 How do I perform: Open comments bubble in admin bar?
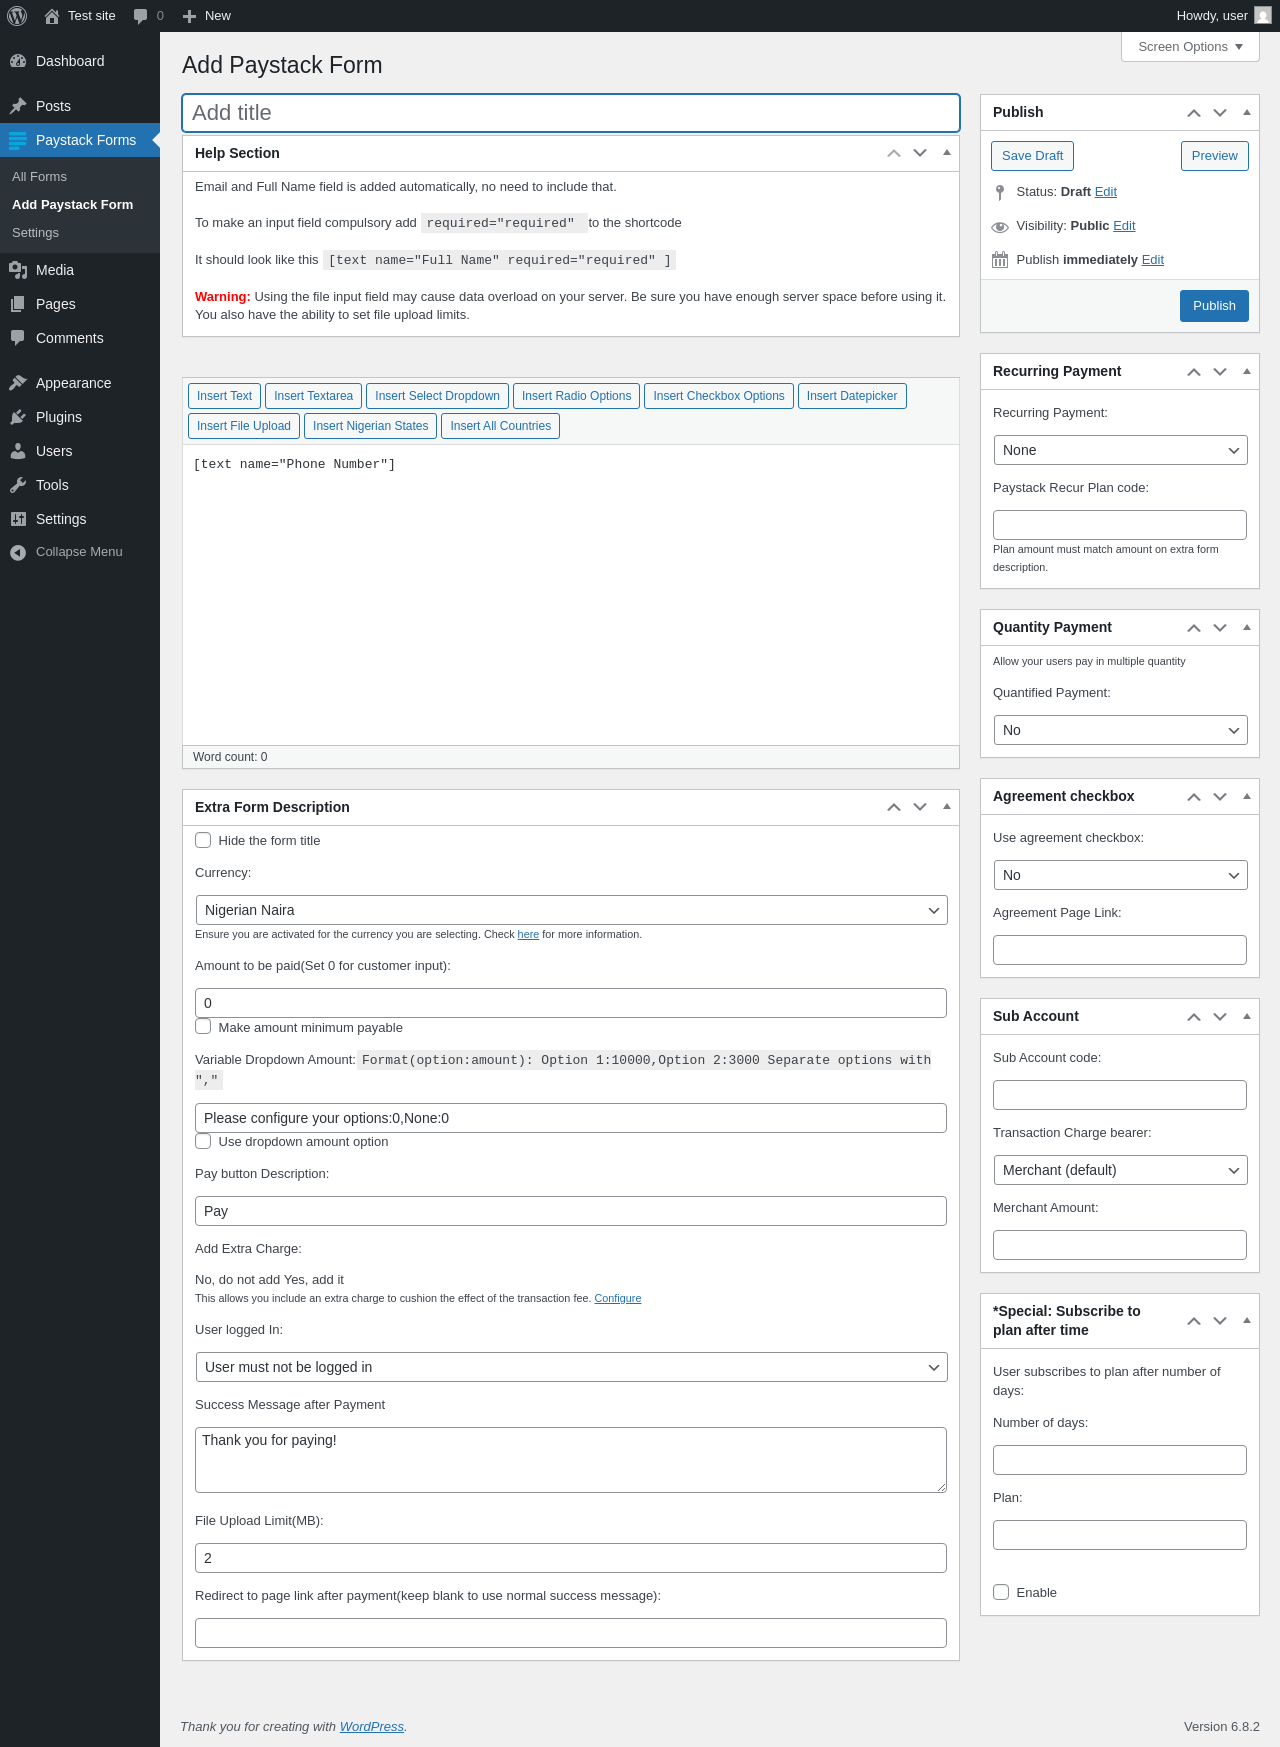tap(140, 16)
